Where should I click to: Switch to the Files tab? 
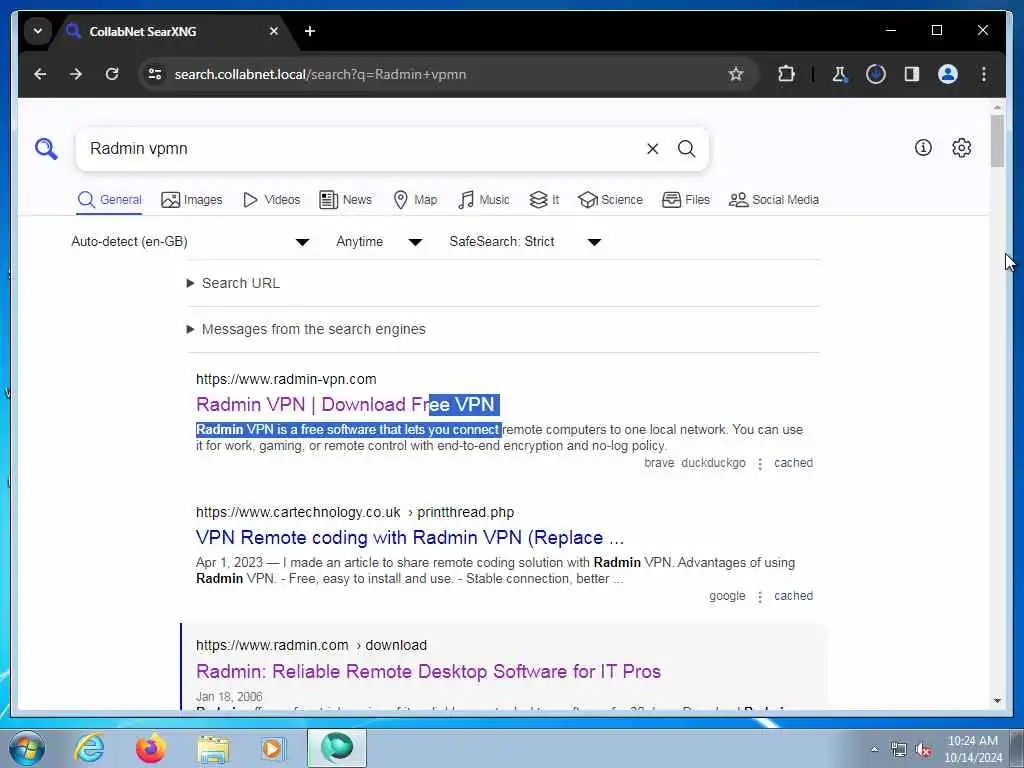click(686, 200)
